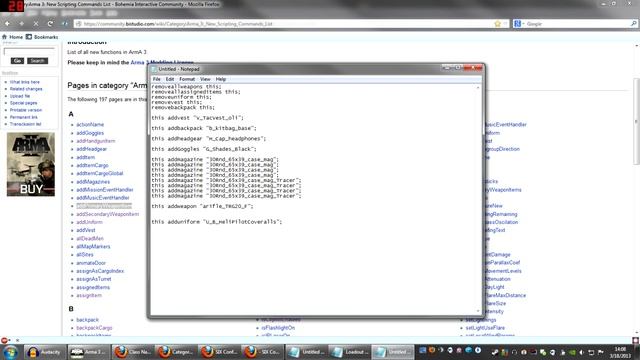Open the animateDoor command link
This screenshot has height=360, width=640.
coord(91,263)
